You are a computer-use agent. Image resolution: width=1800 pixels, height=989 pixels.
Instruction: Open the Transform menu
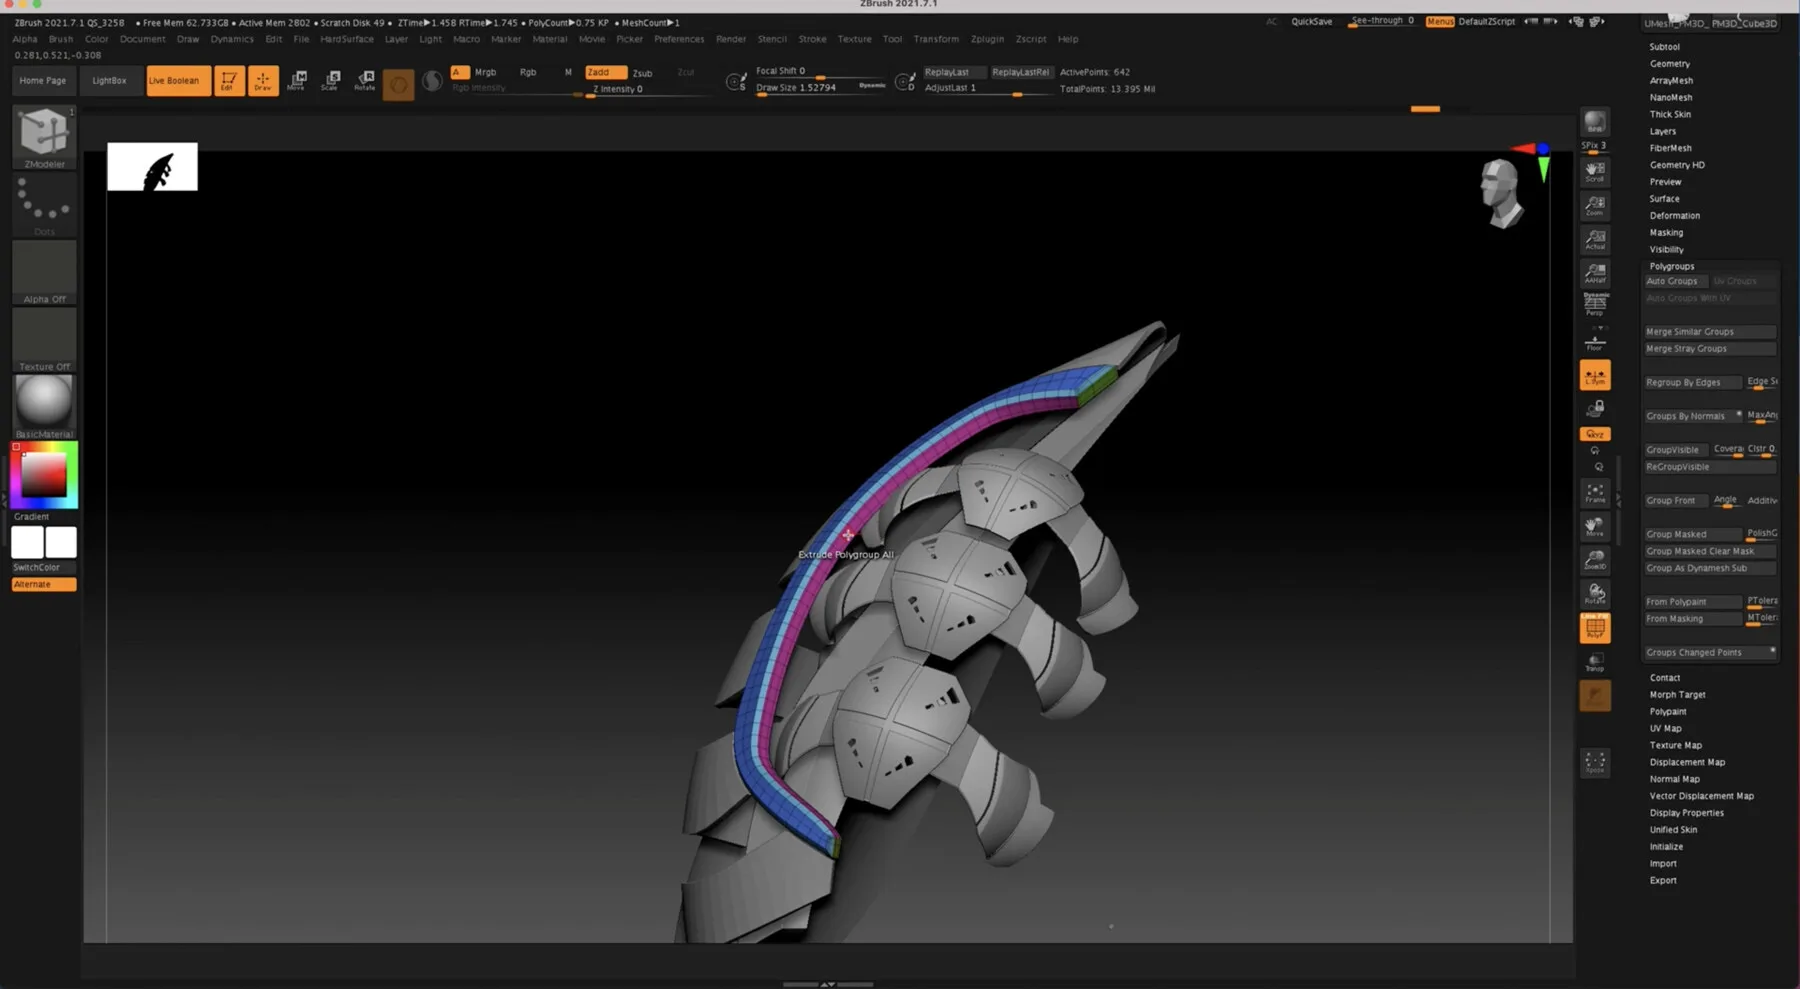(936, 39)
